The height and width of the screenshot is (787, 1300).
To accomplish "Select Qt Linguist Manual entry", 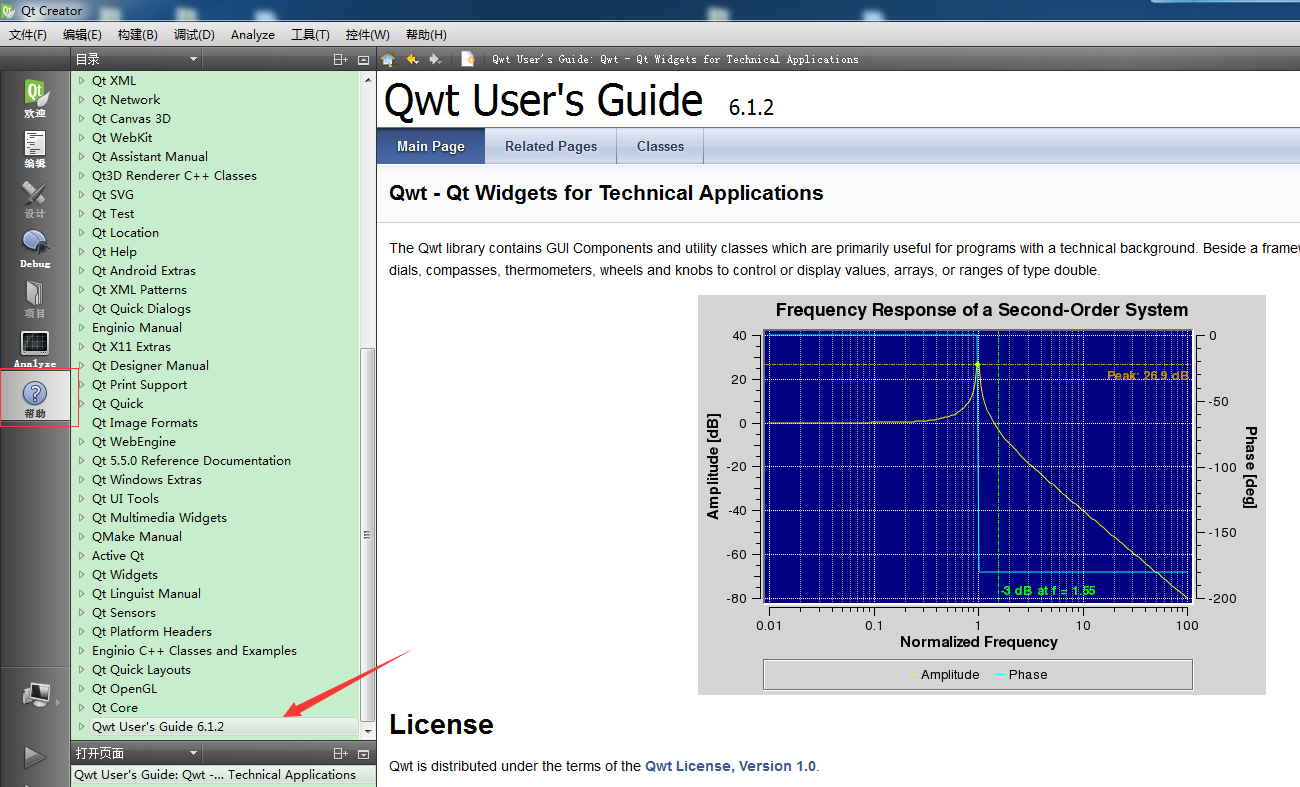I will click(146, 594).
